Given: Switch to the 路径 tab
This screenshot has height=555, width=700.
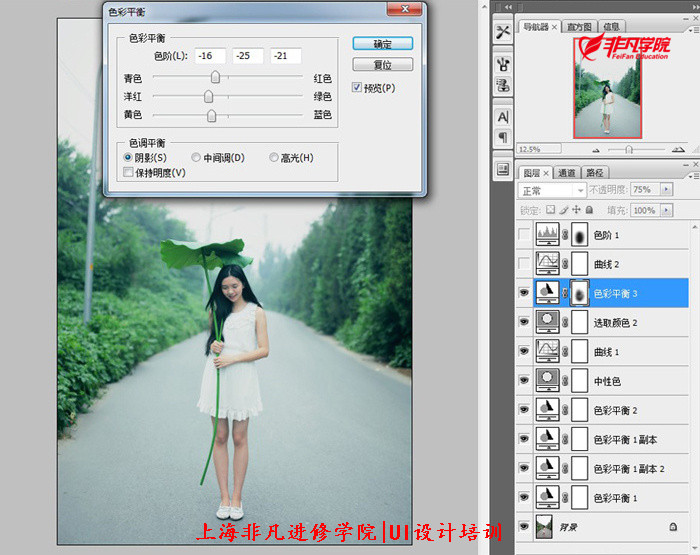Looking at the screenshot, I should tap(595, 173).
